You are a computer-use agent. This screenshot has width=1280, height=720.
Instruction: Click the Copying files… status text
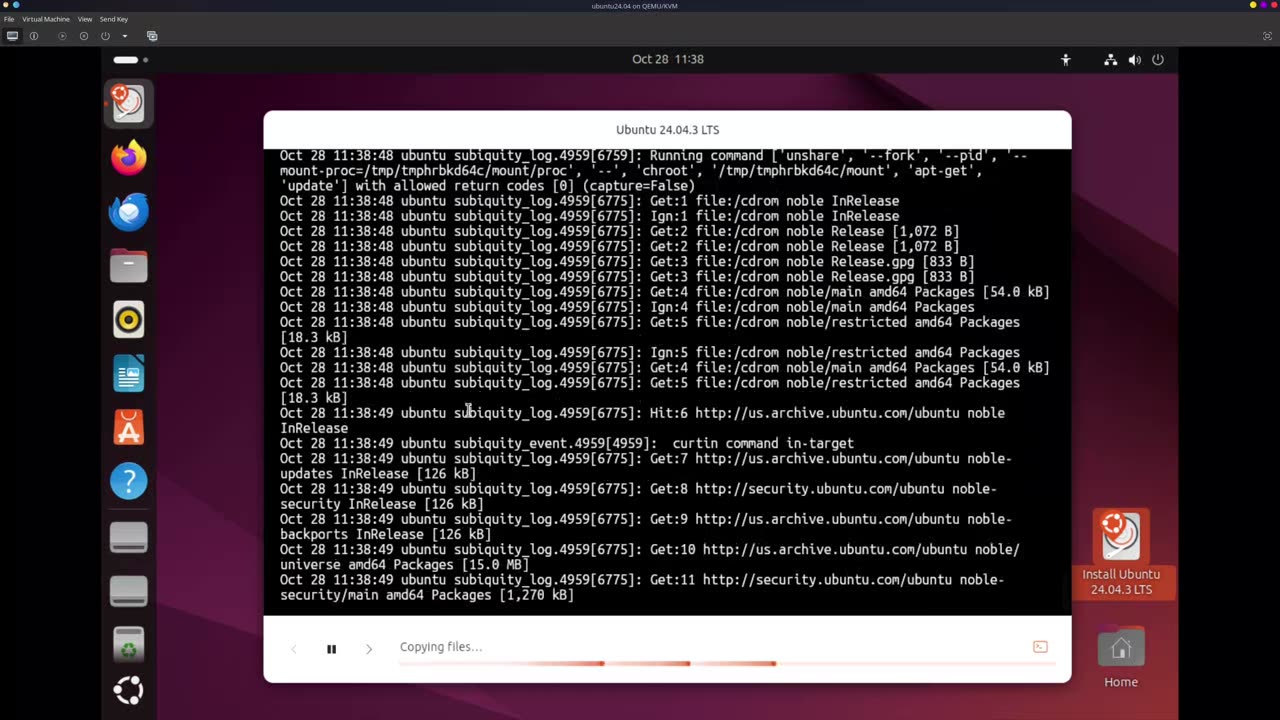coord(441,647)
